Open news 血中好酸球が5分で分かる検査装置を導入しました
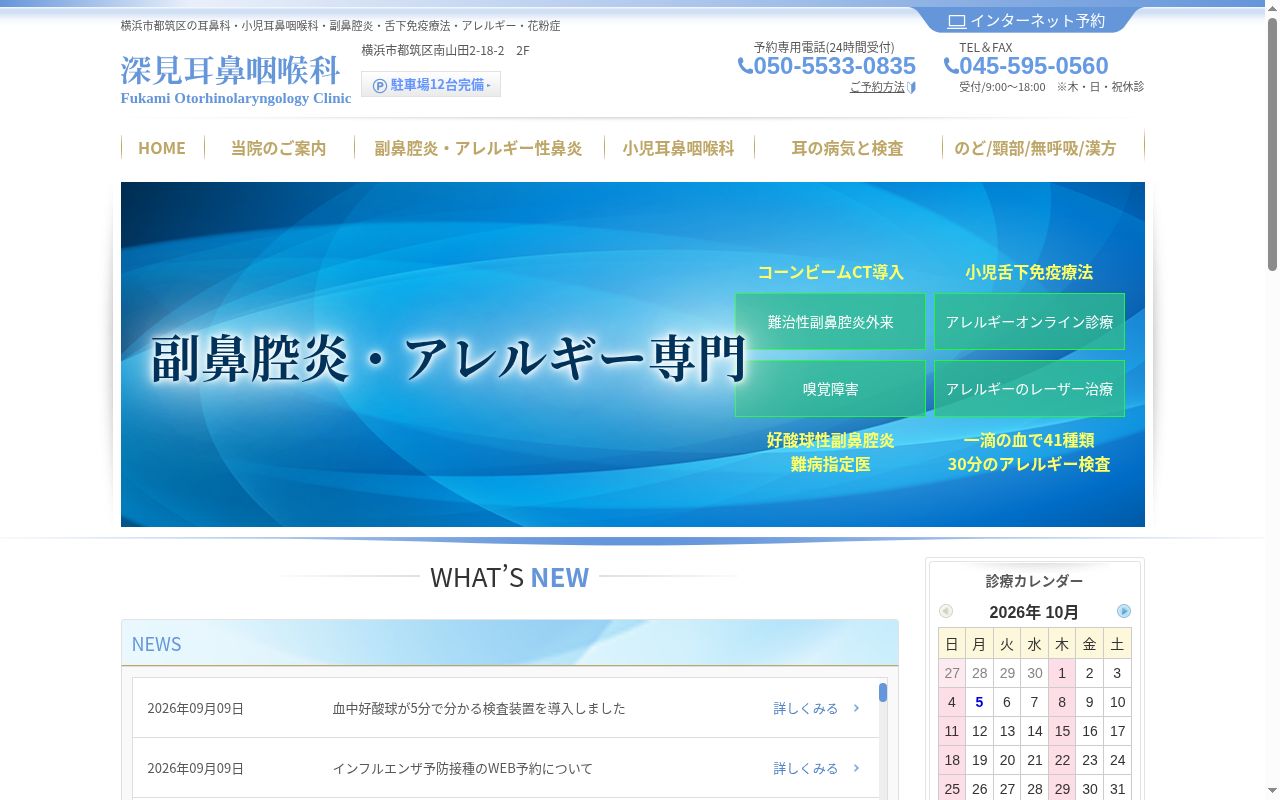 coord(479,708)
